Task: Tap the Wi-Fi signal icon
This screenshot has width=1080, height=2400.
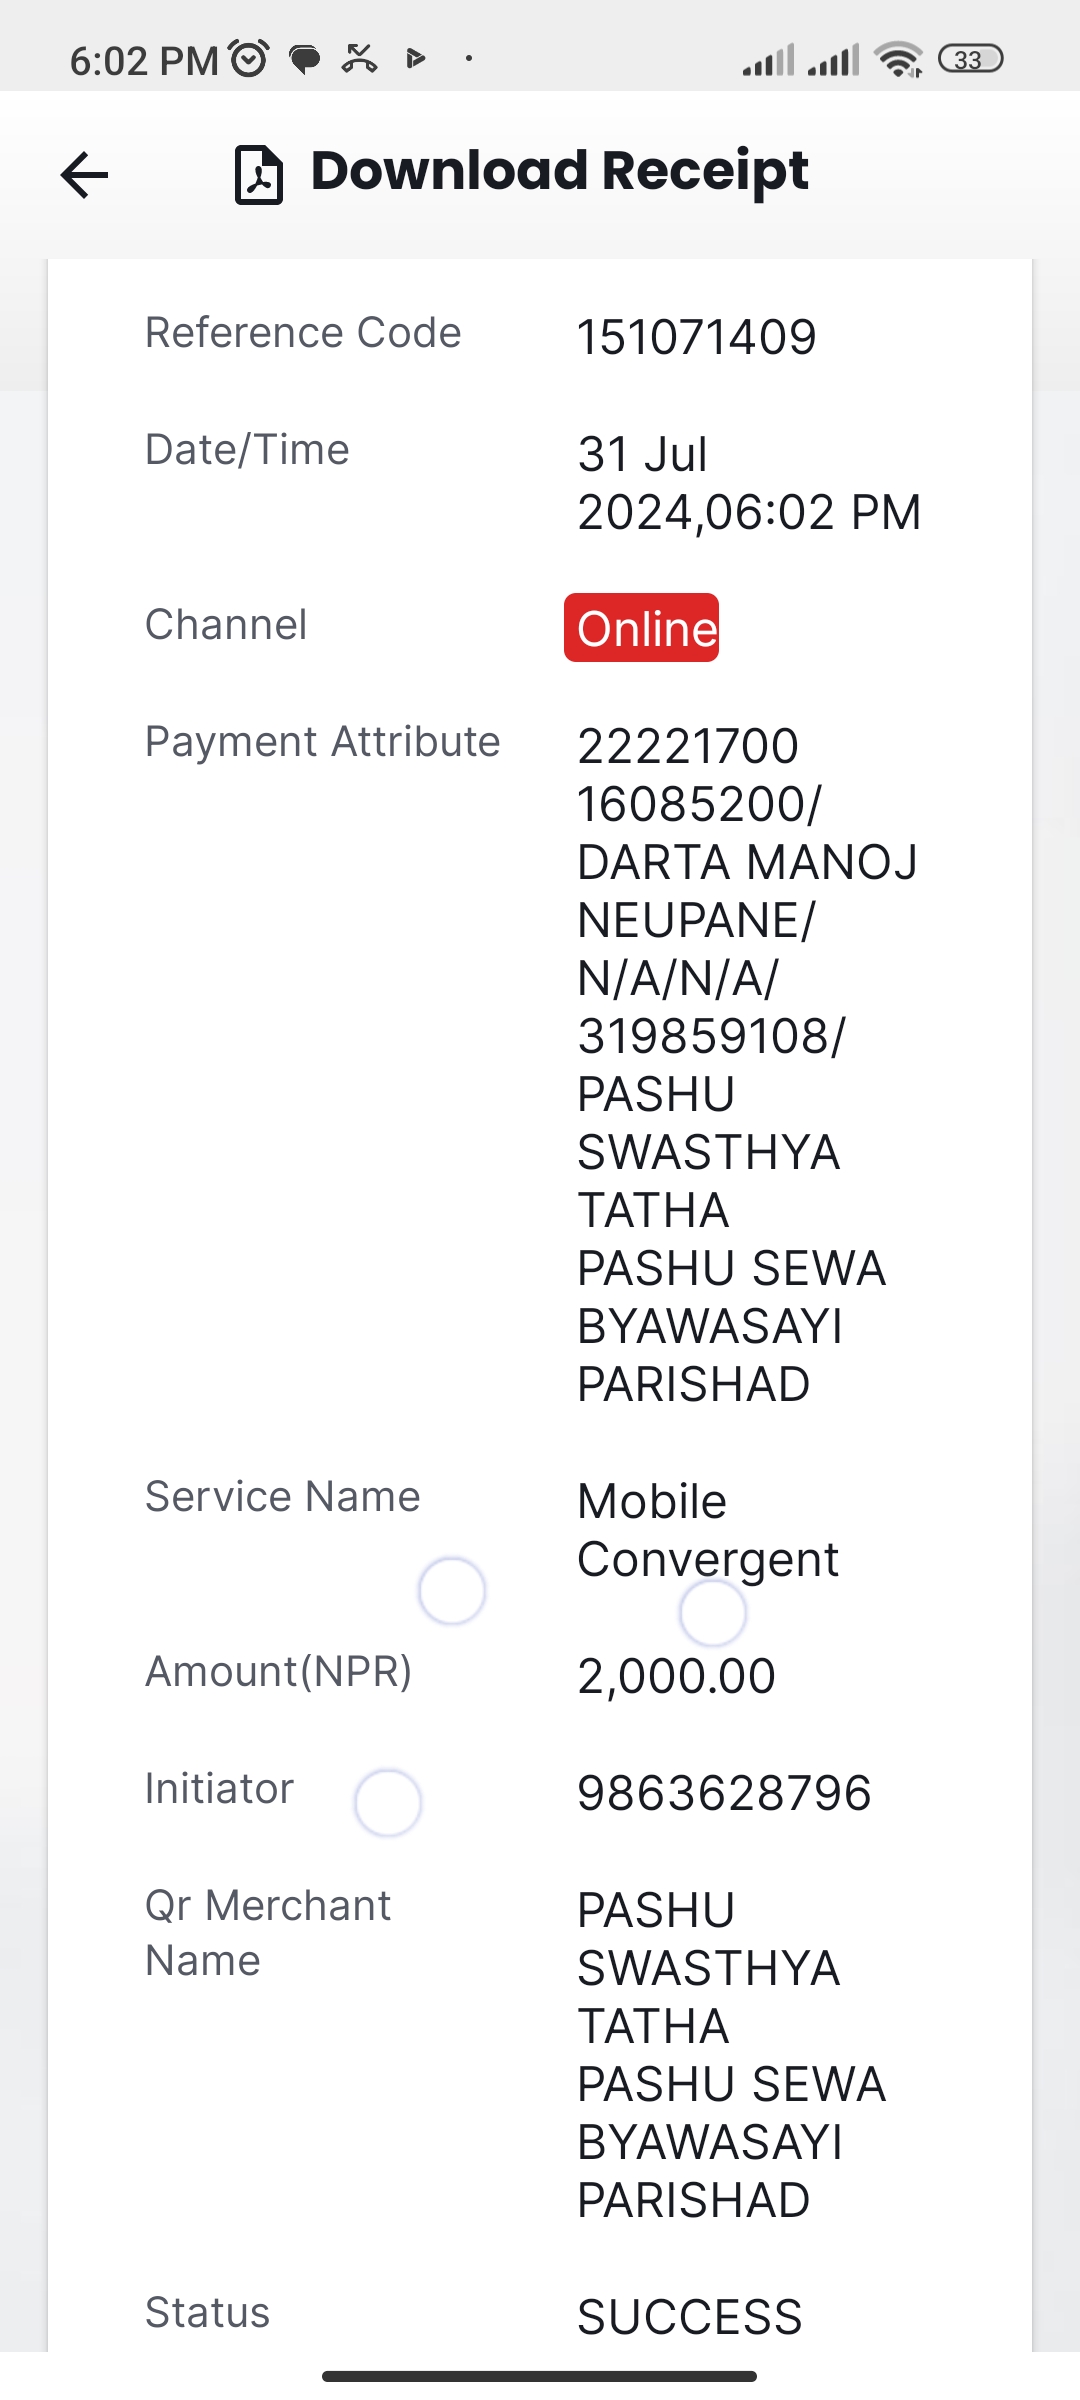Action: click(x=899, y=59)
